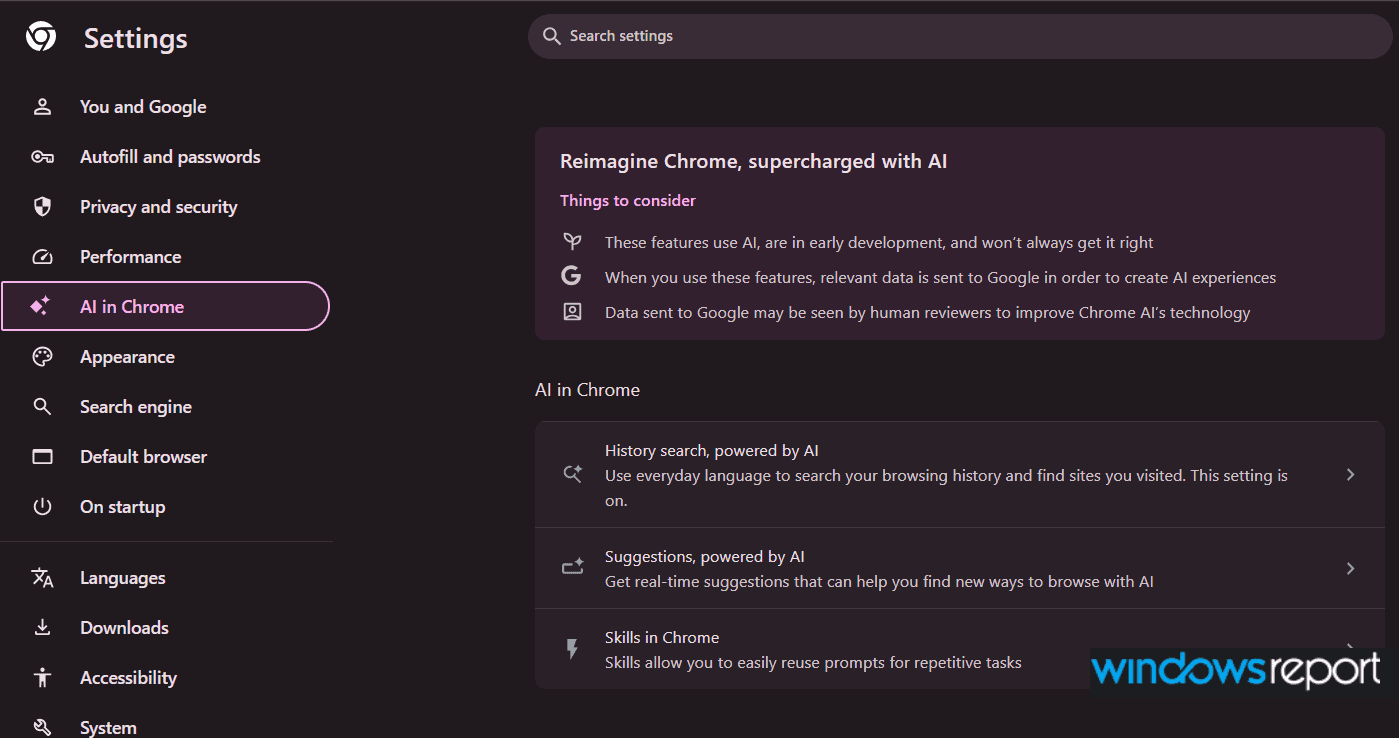1399x738 pixels.
Task: Click the 'Use everyday language' description text
Action: tap(946, 488)
